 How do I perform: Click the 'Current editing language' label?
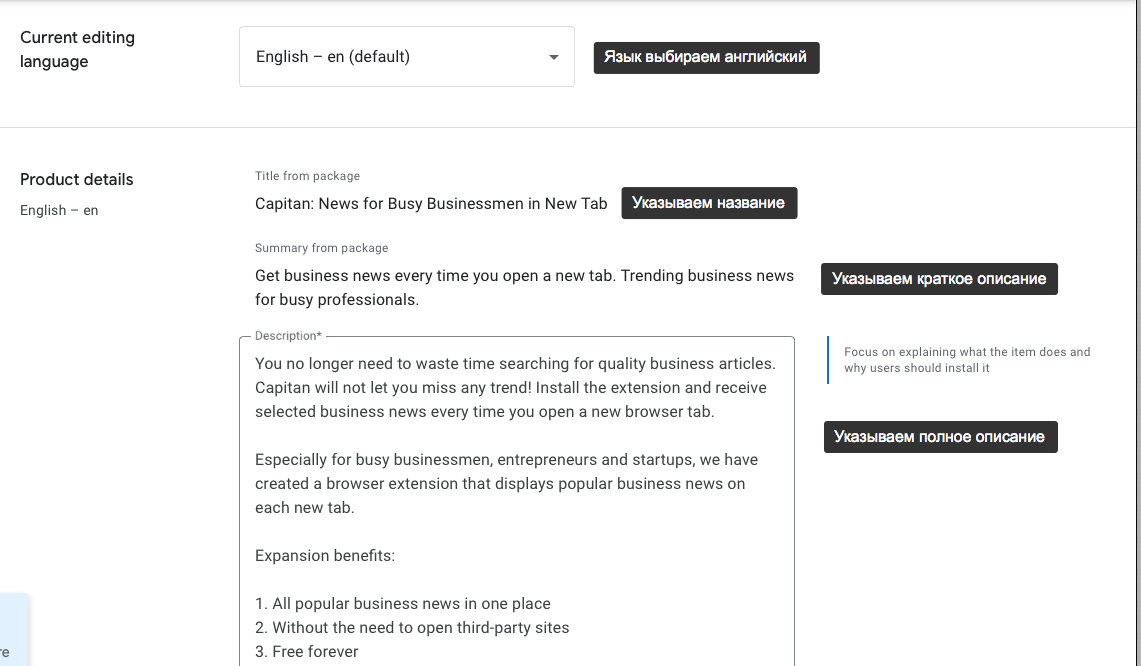[77, 49]
